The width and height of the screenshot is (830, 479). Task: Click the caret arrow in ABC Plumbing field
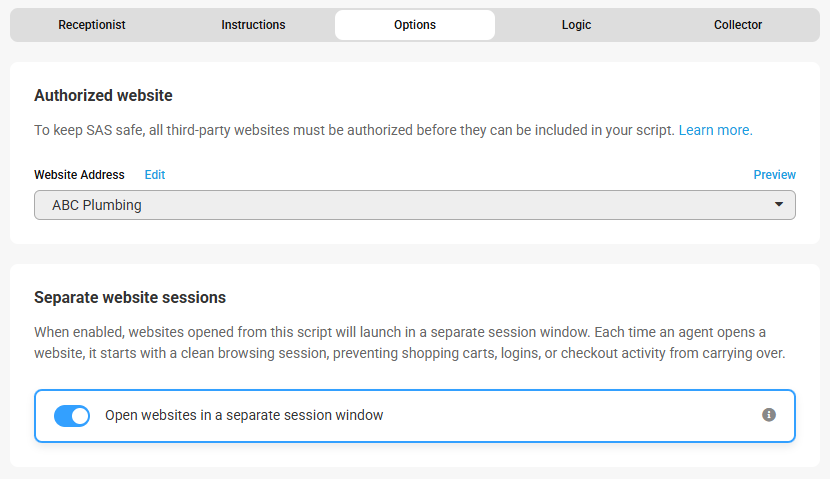779,205
